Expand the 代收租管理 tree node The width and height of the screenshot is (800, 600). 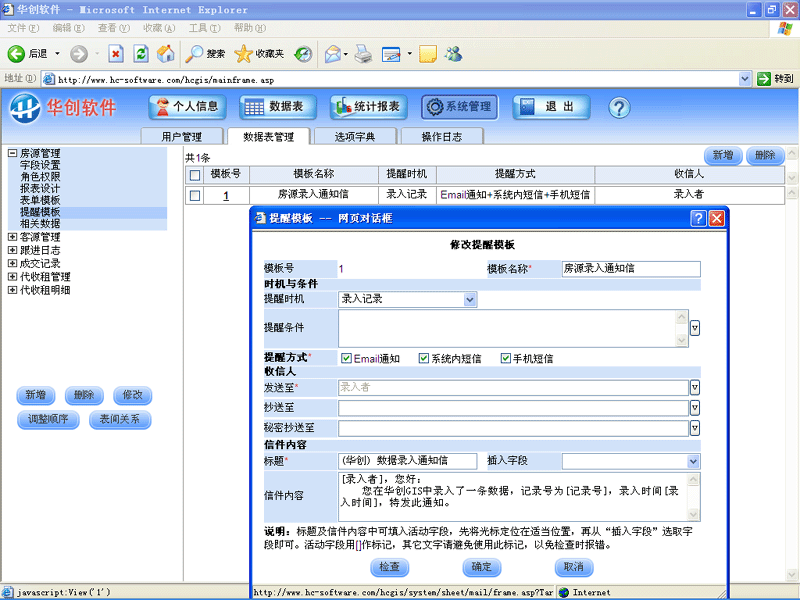coord(12,277)
